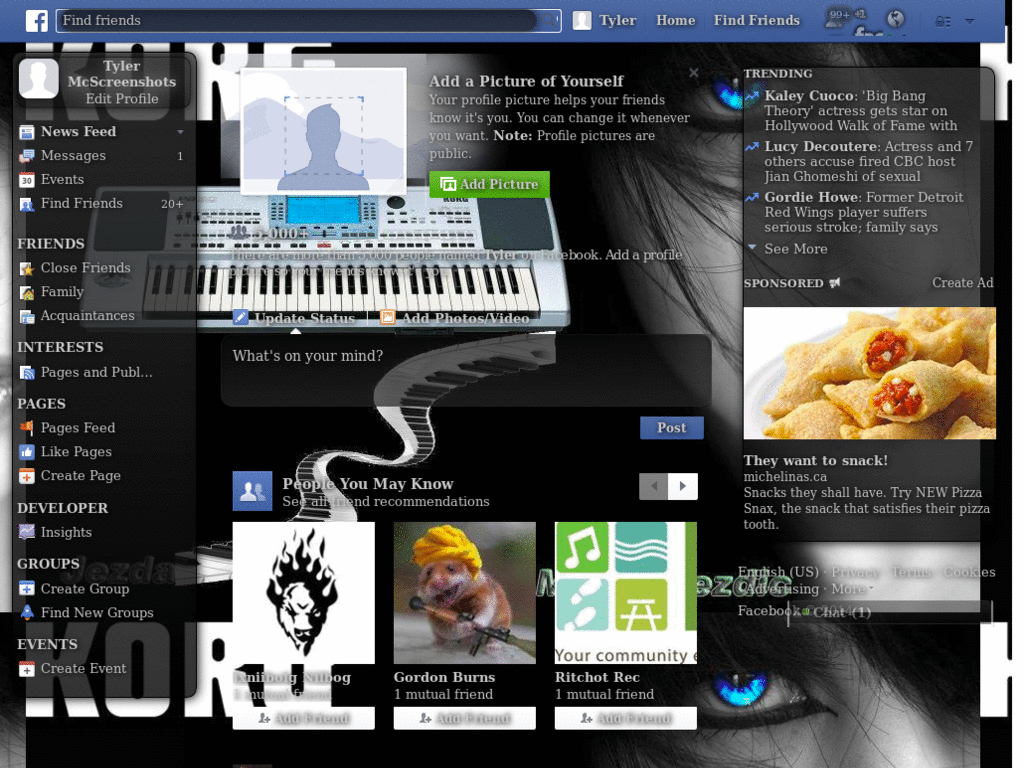The height and width of the screenshot is (768, 1024).
Task: Add Ritchot Rec as a friend
Action: coord(625,718)
